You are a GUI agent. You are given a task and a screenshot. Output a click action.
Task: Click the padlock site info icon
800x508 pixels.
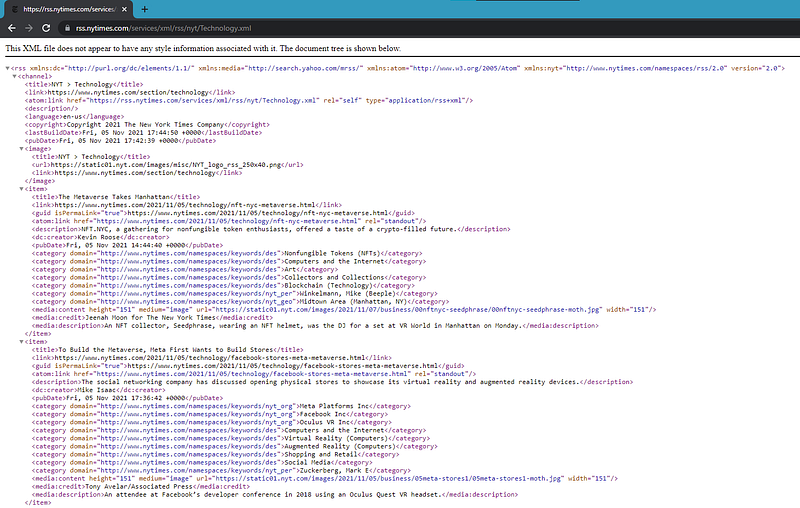[x=67, y=28]
